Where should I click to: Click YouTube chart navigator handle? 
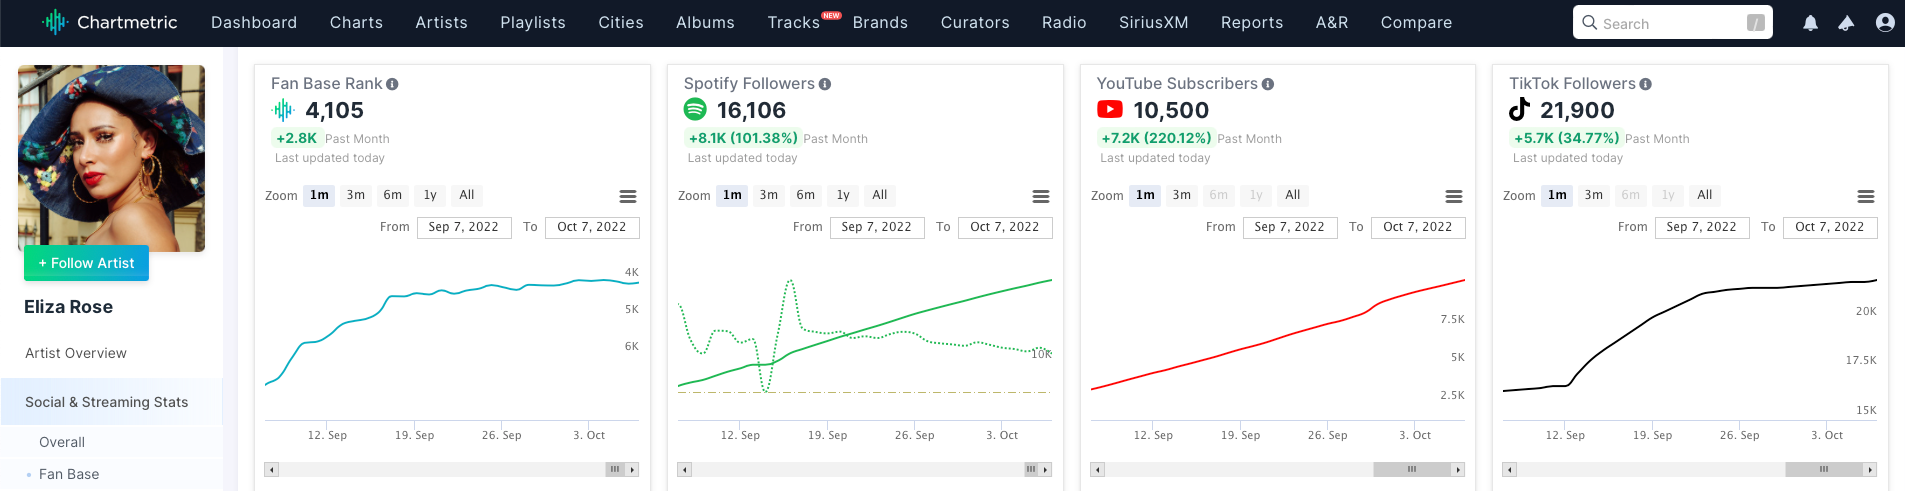[x=1412, y=469]
